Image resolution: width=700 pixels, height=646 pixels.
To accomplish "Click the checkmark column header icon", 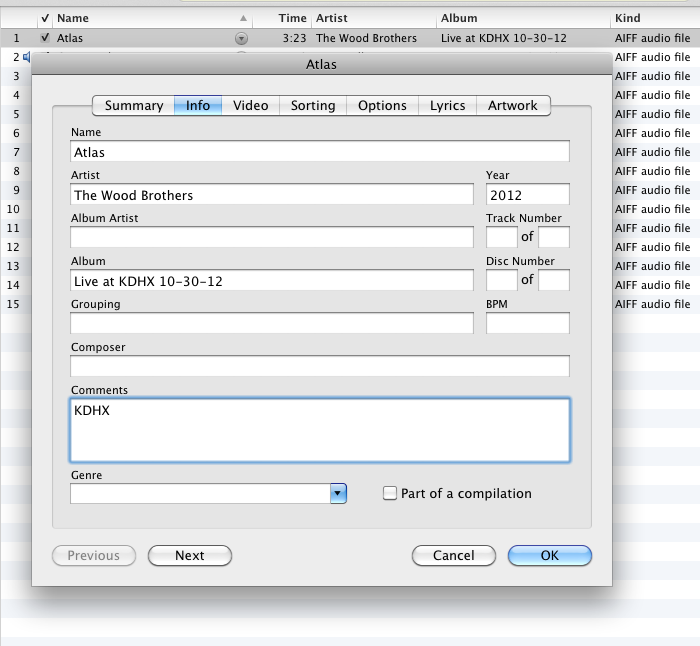I will pos(45,18).
